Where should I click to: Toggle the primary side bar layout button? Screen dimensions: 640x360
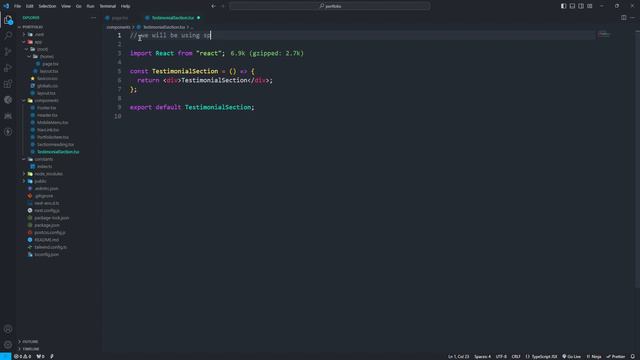coord(563,6)
